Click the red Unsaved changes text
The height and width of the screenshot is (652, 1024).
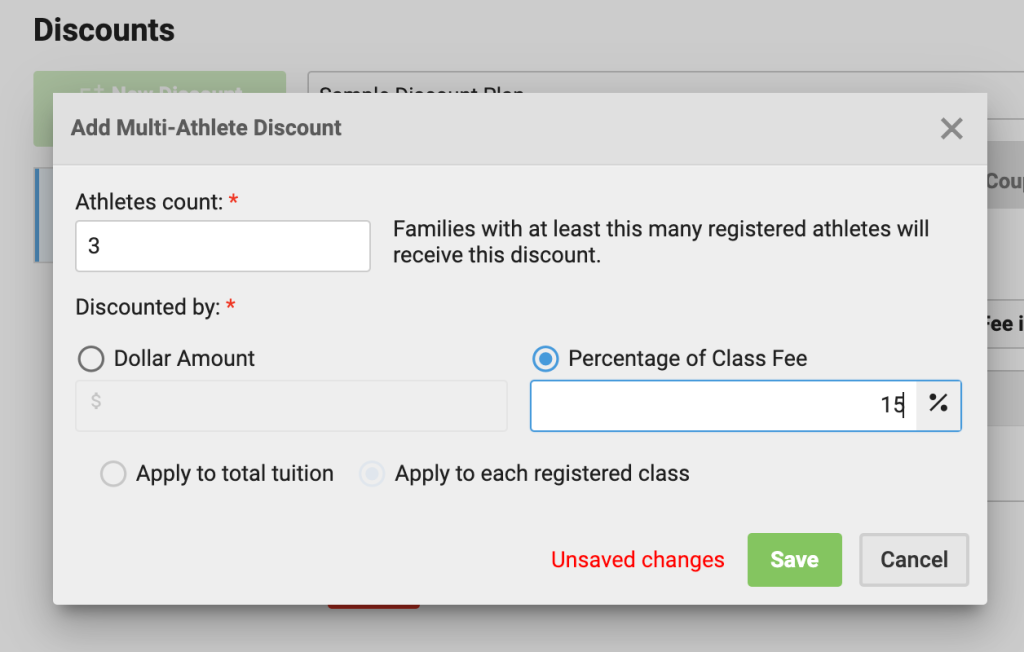638,560
